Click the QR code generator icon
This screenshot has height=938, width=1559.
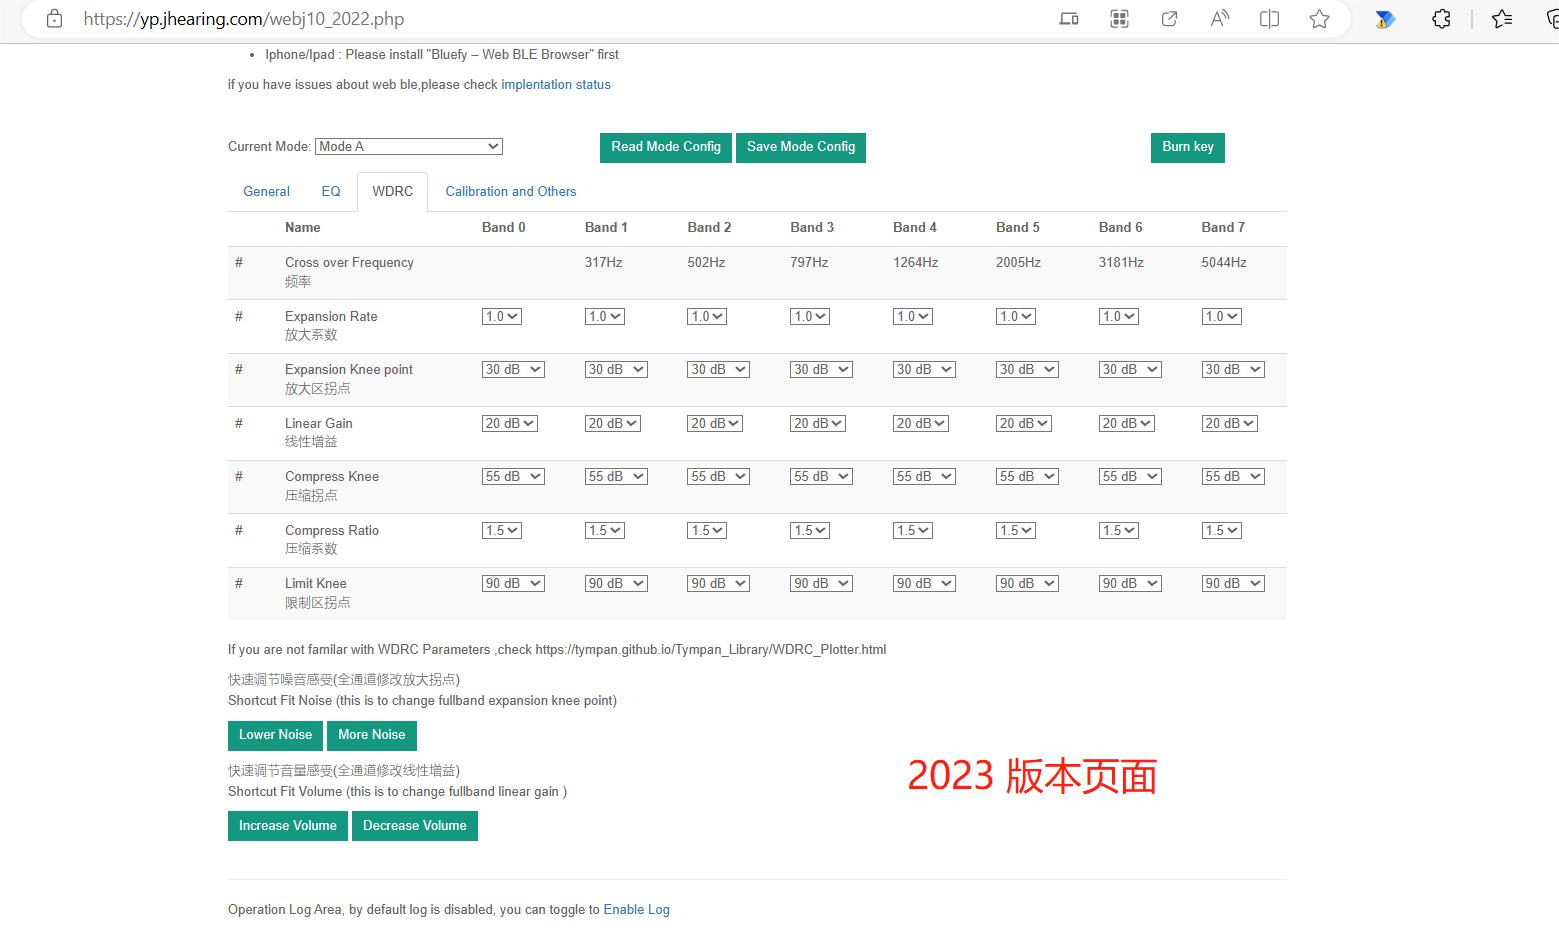coord(1119,19)
